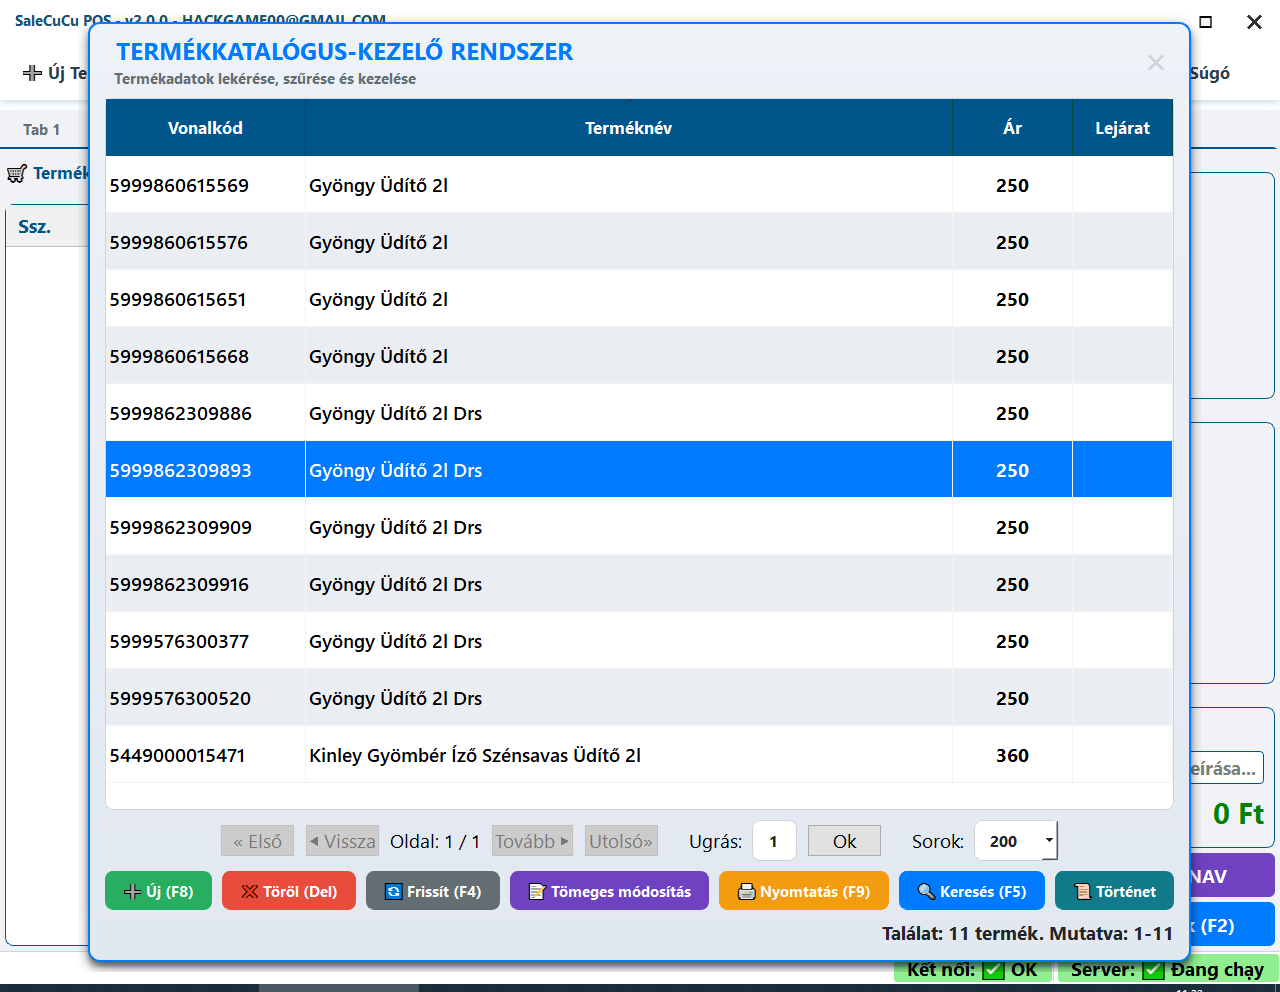Click the green Új (F8) plus button
The width and height of the screenshot is (1280, 992).
click(x=158, y=891)
